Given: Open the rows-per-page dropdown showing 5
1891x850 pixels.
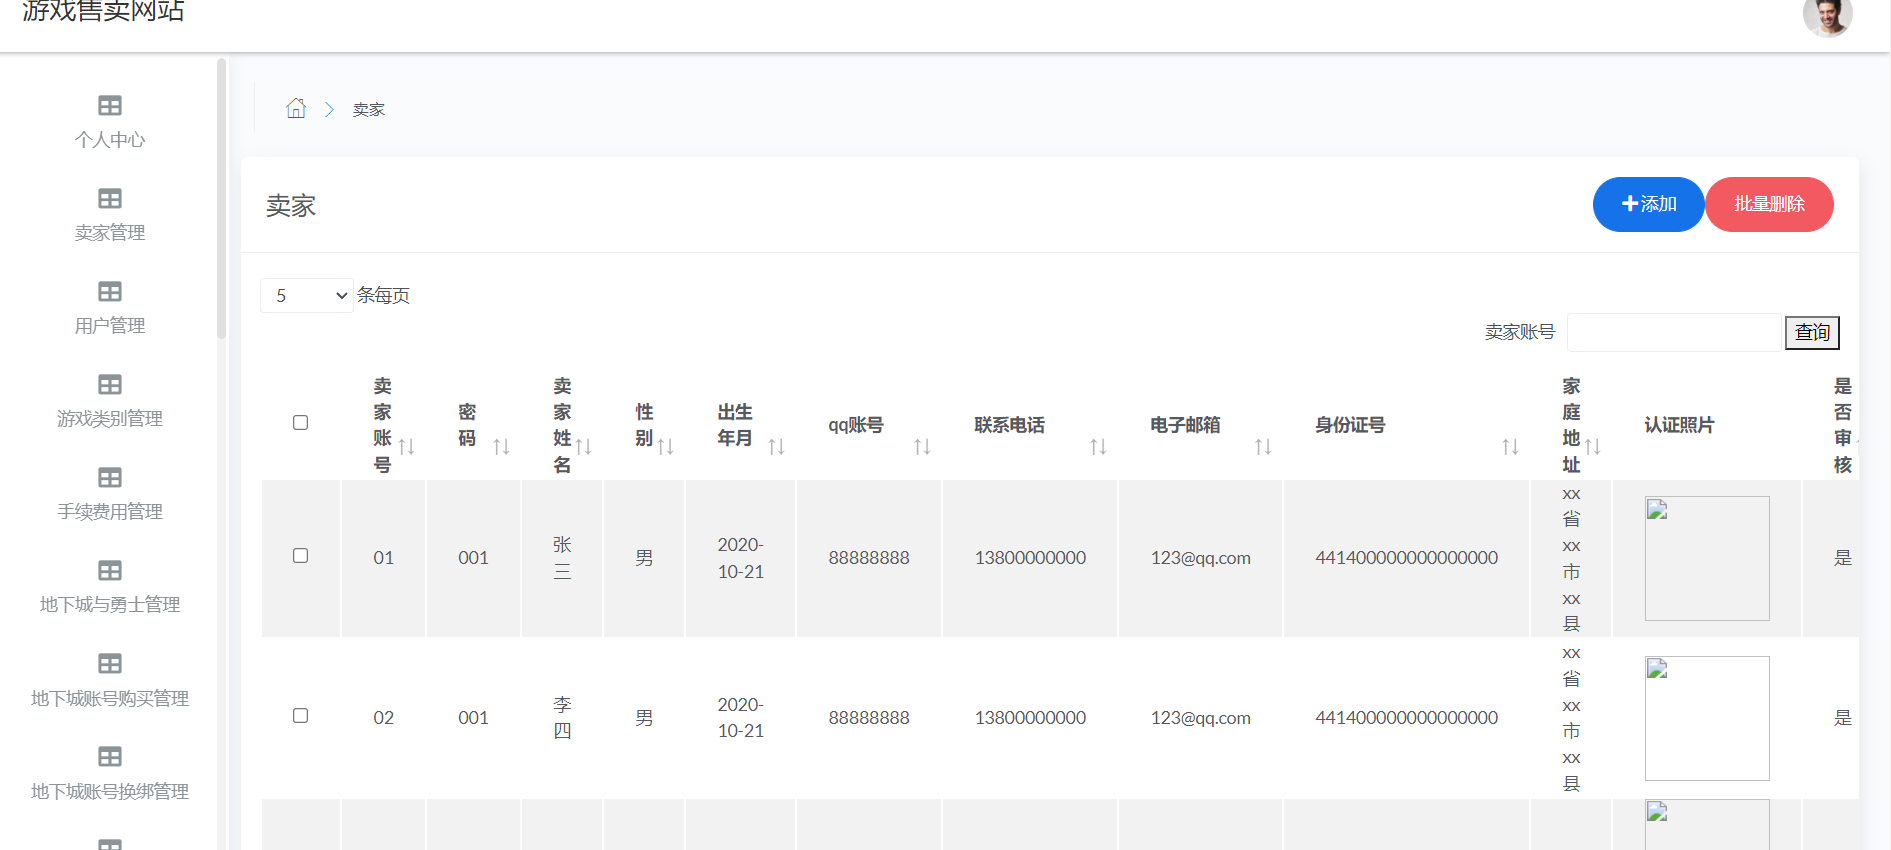Looking at the screenshot, I should click(x=306, y=295).
